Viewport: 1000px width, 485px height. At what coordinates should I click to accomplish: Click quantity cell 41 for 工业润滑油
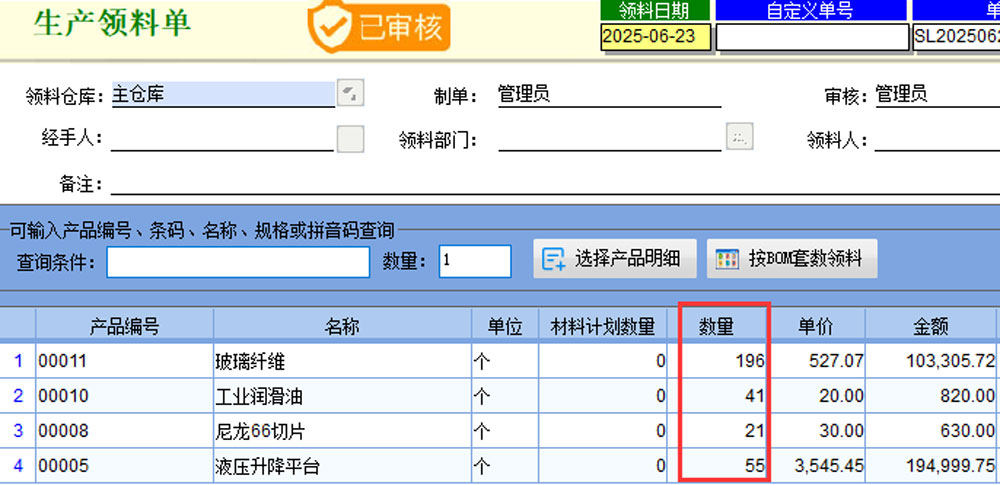point(723,396)
